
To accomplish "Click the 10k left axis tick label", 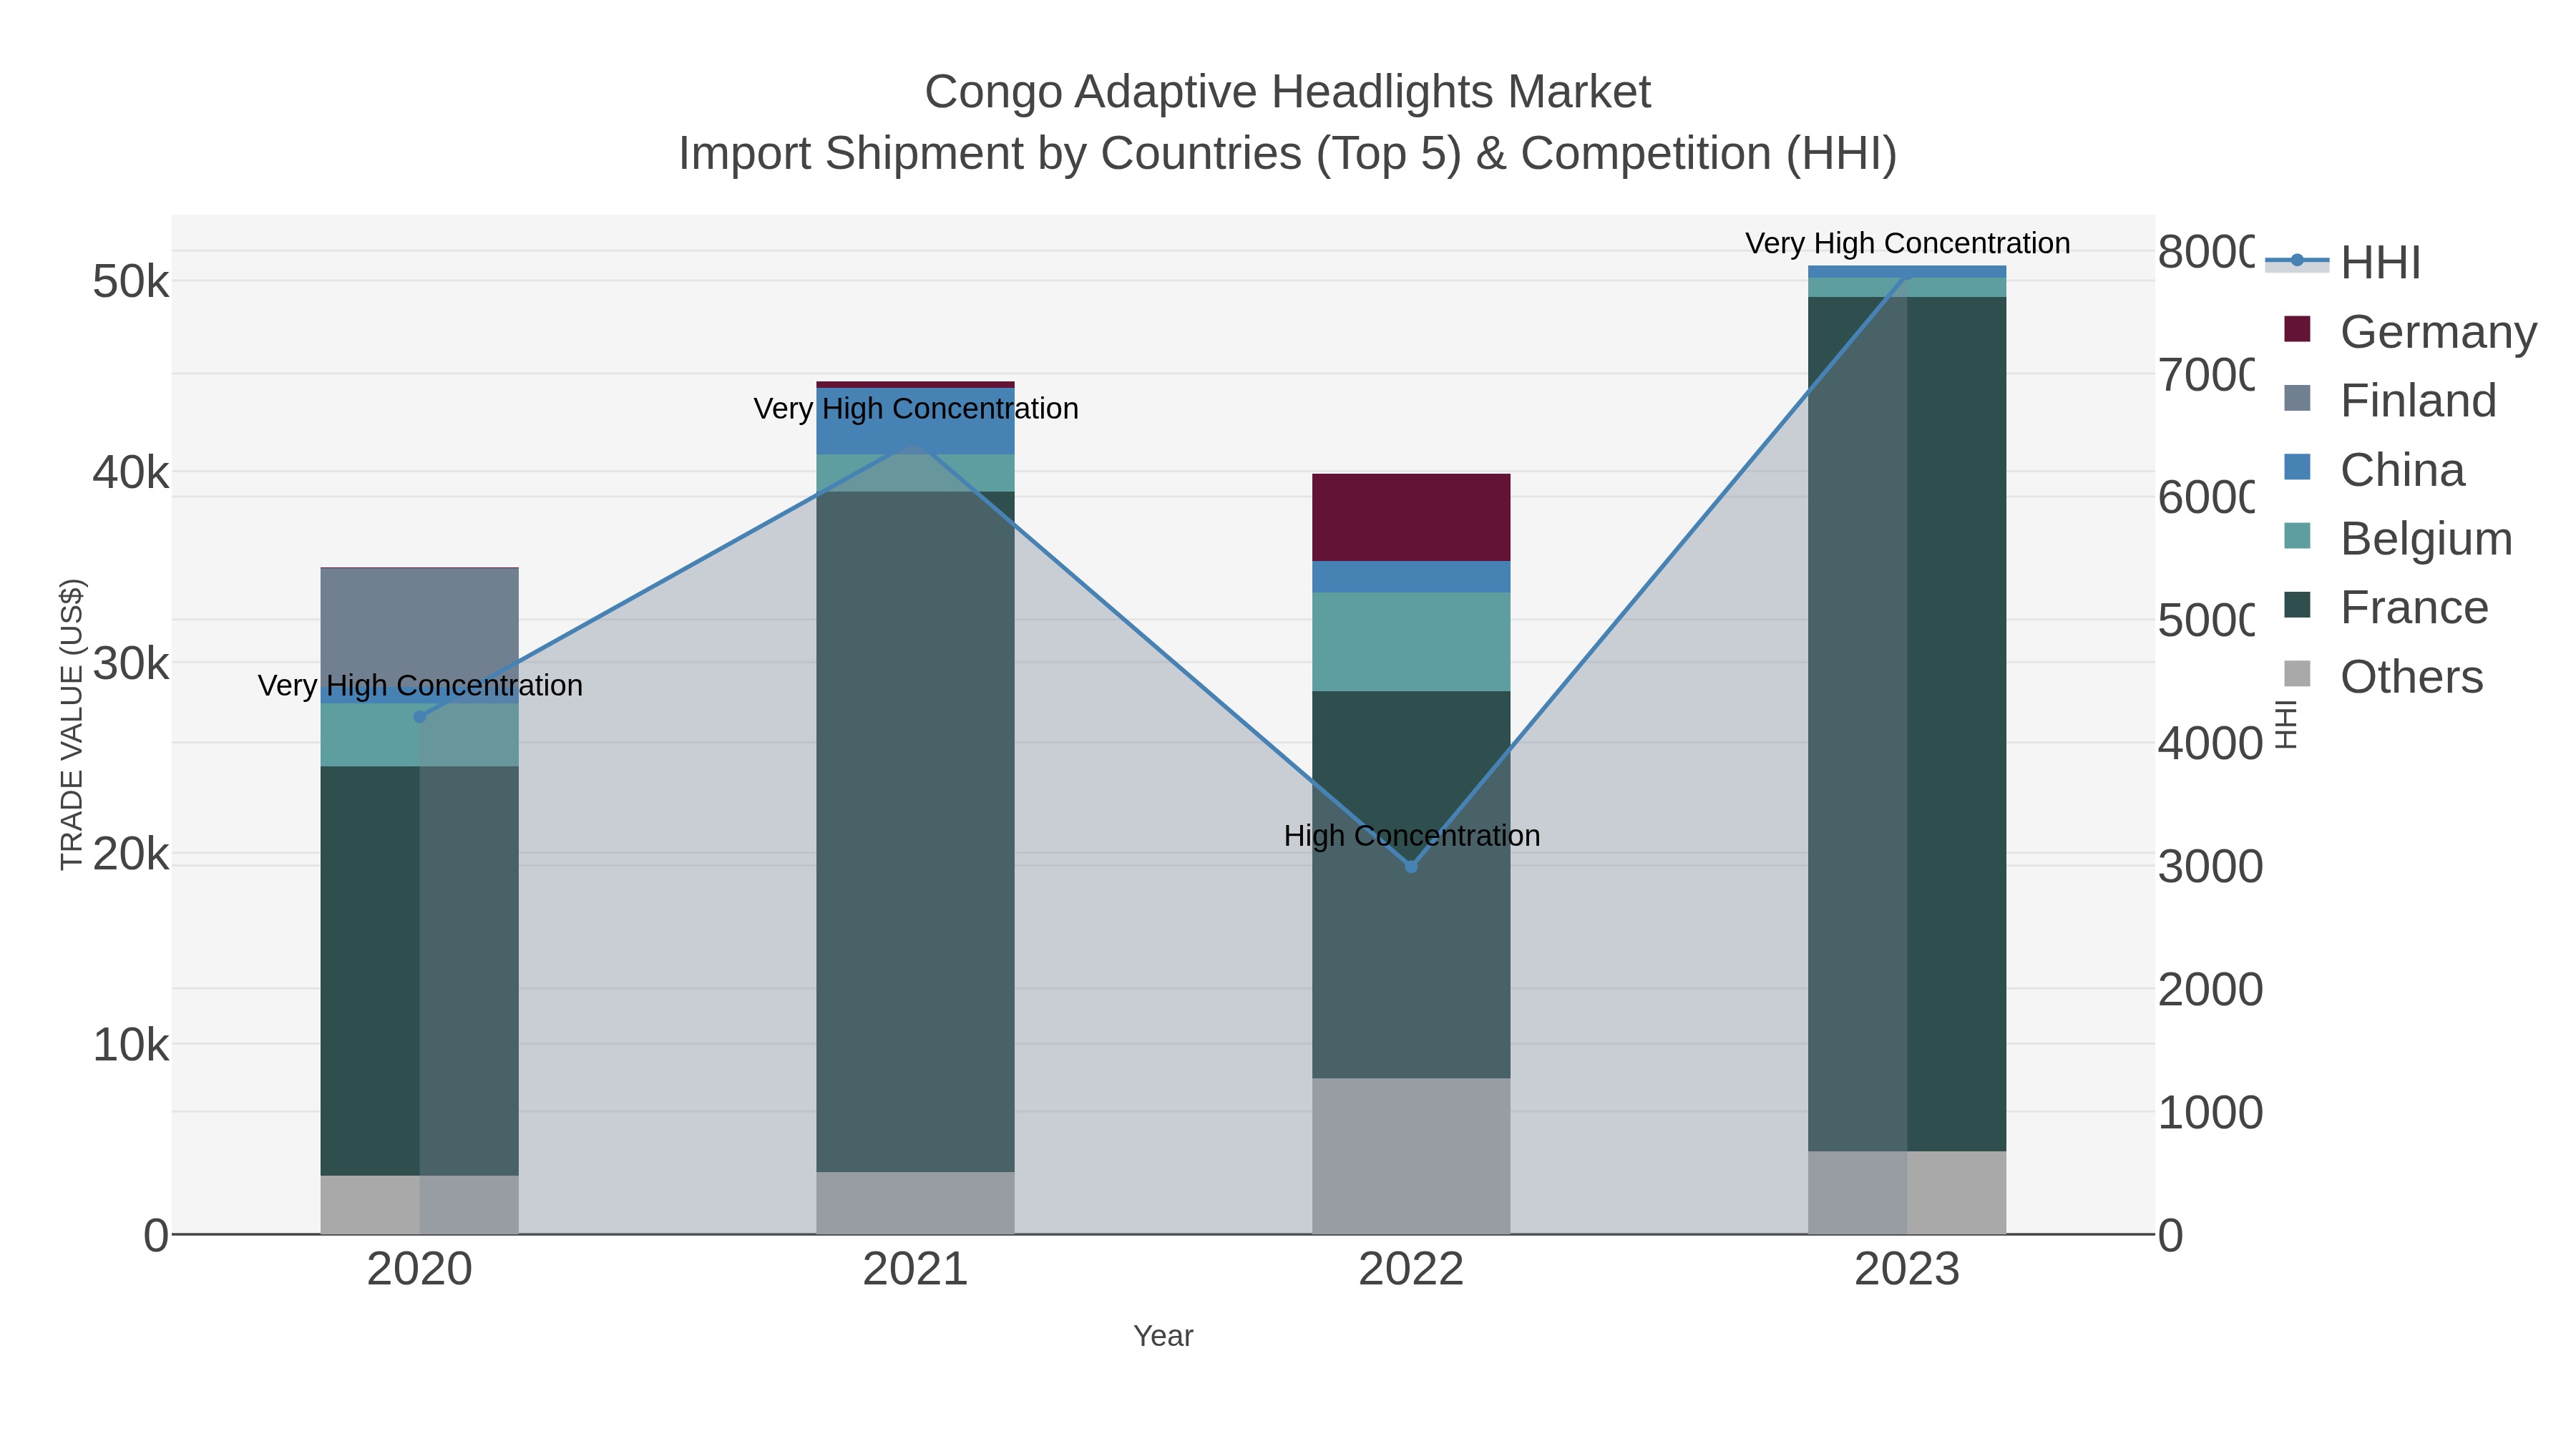I will pyautogui.click(x=131, y=1045).
